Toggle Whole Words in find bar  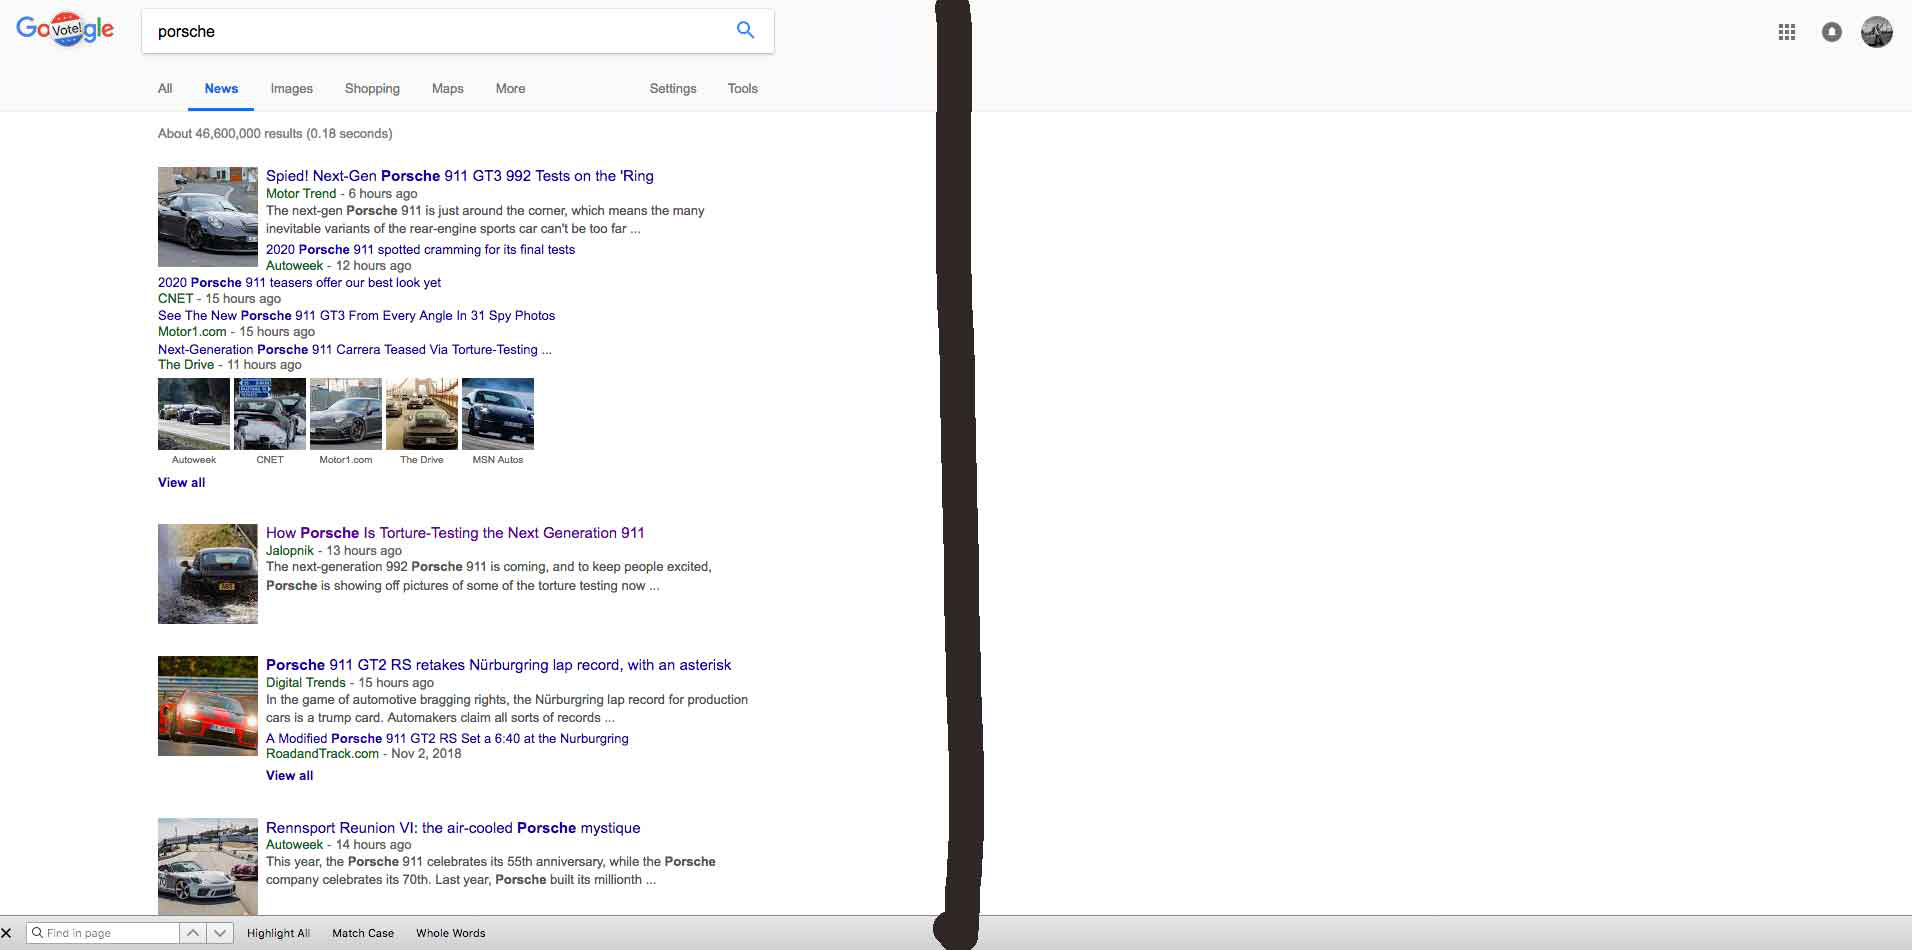point(451,933)
